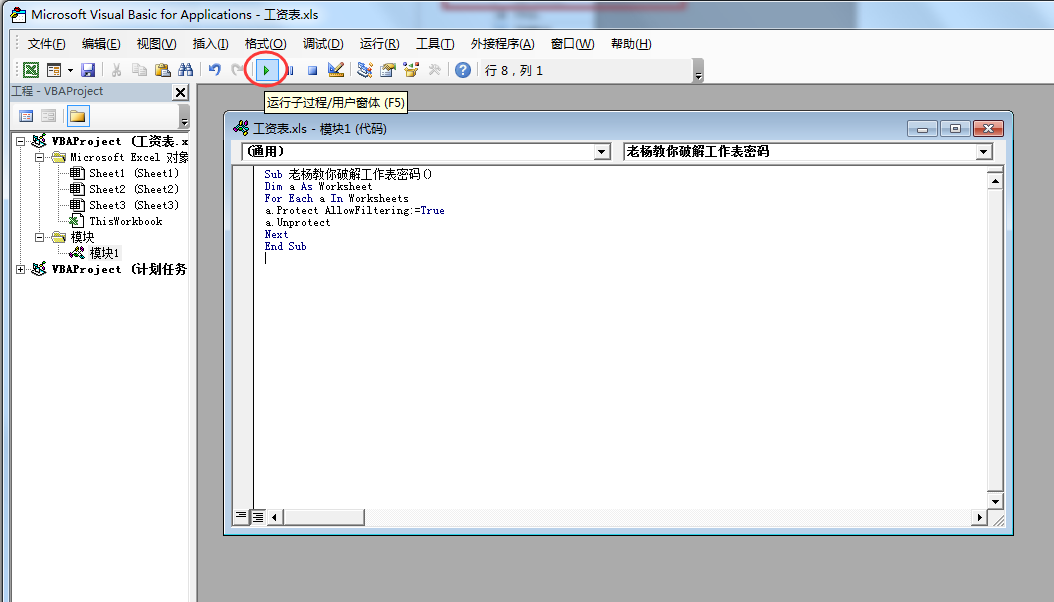Screen dimensions: 1054x602
Task: Click the Paste clipboard icon
Action: coord(162,70)
